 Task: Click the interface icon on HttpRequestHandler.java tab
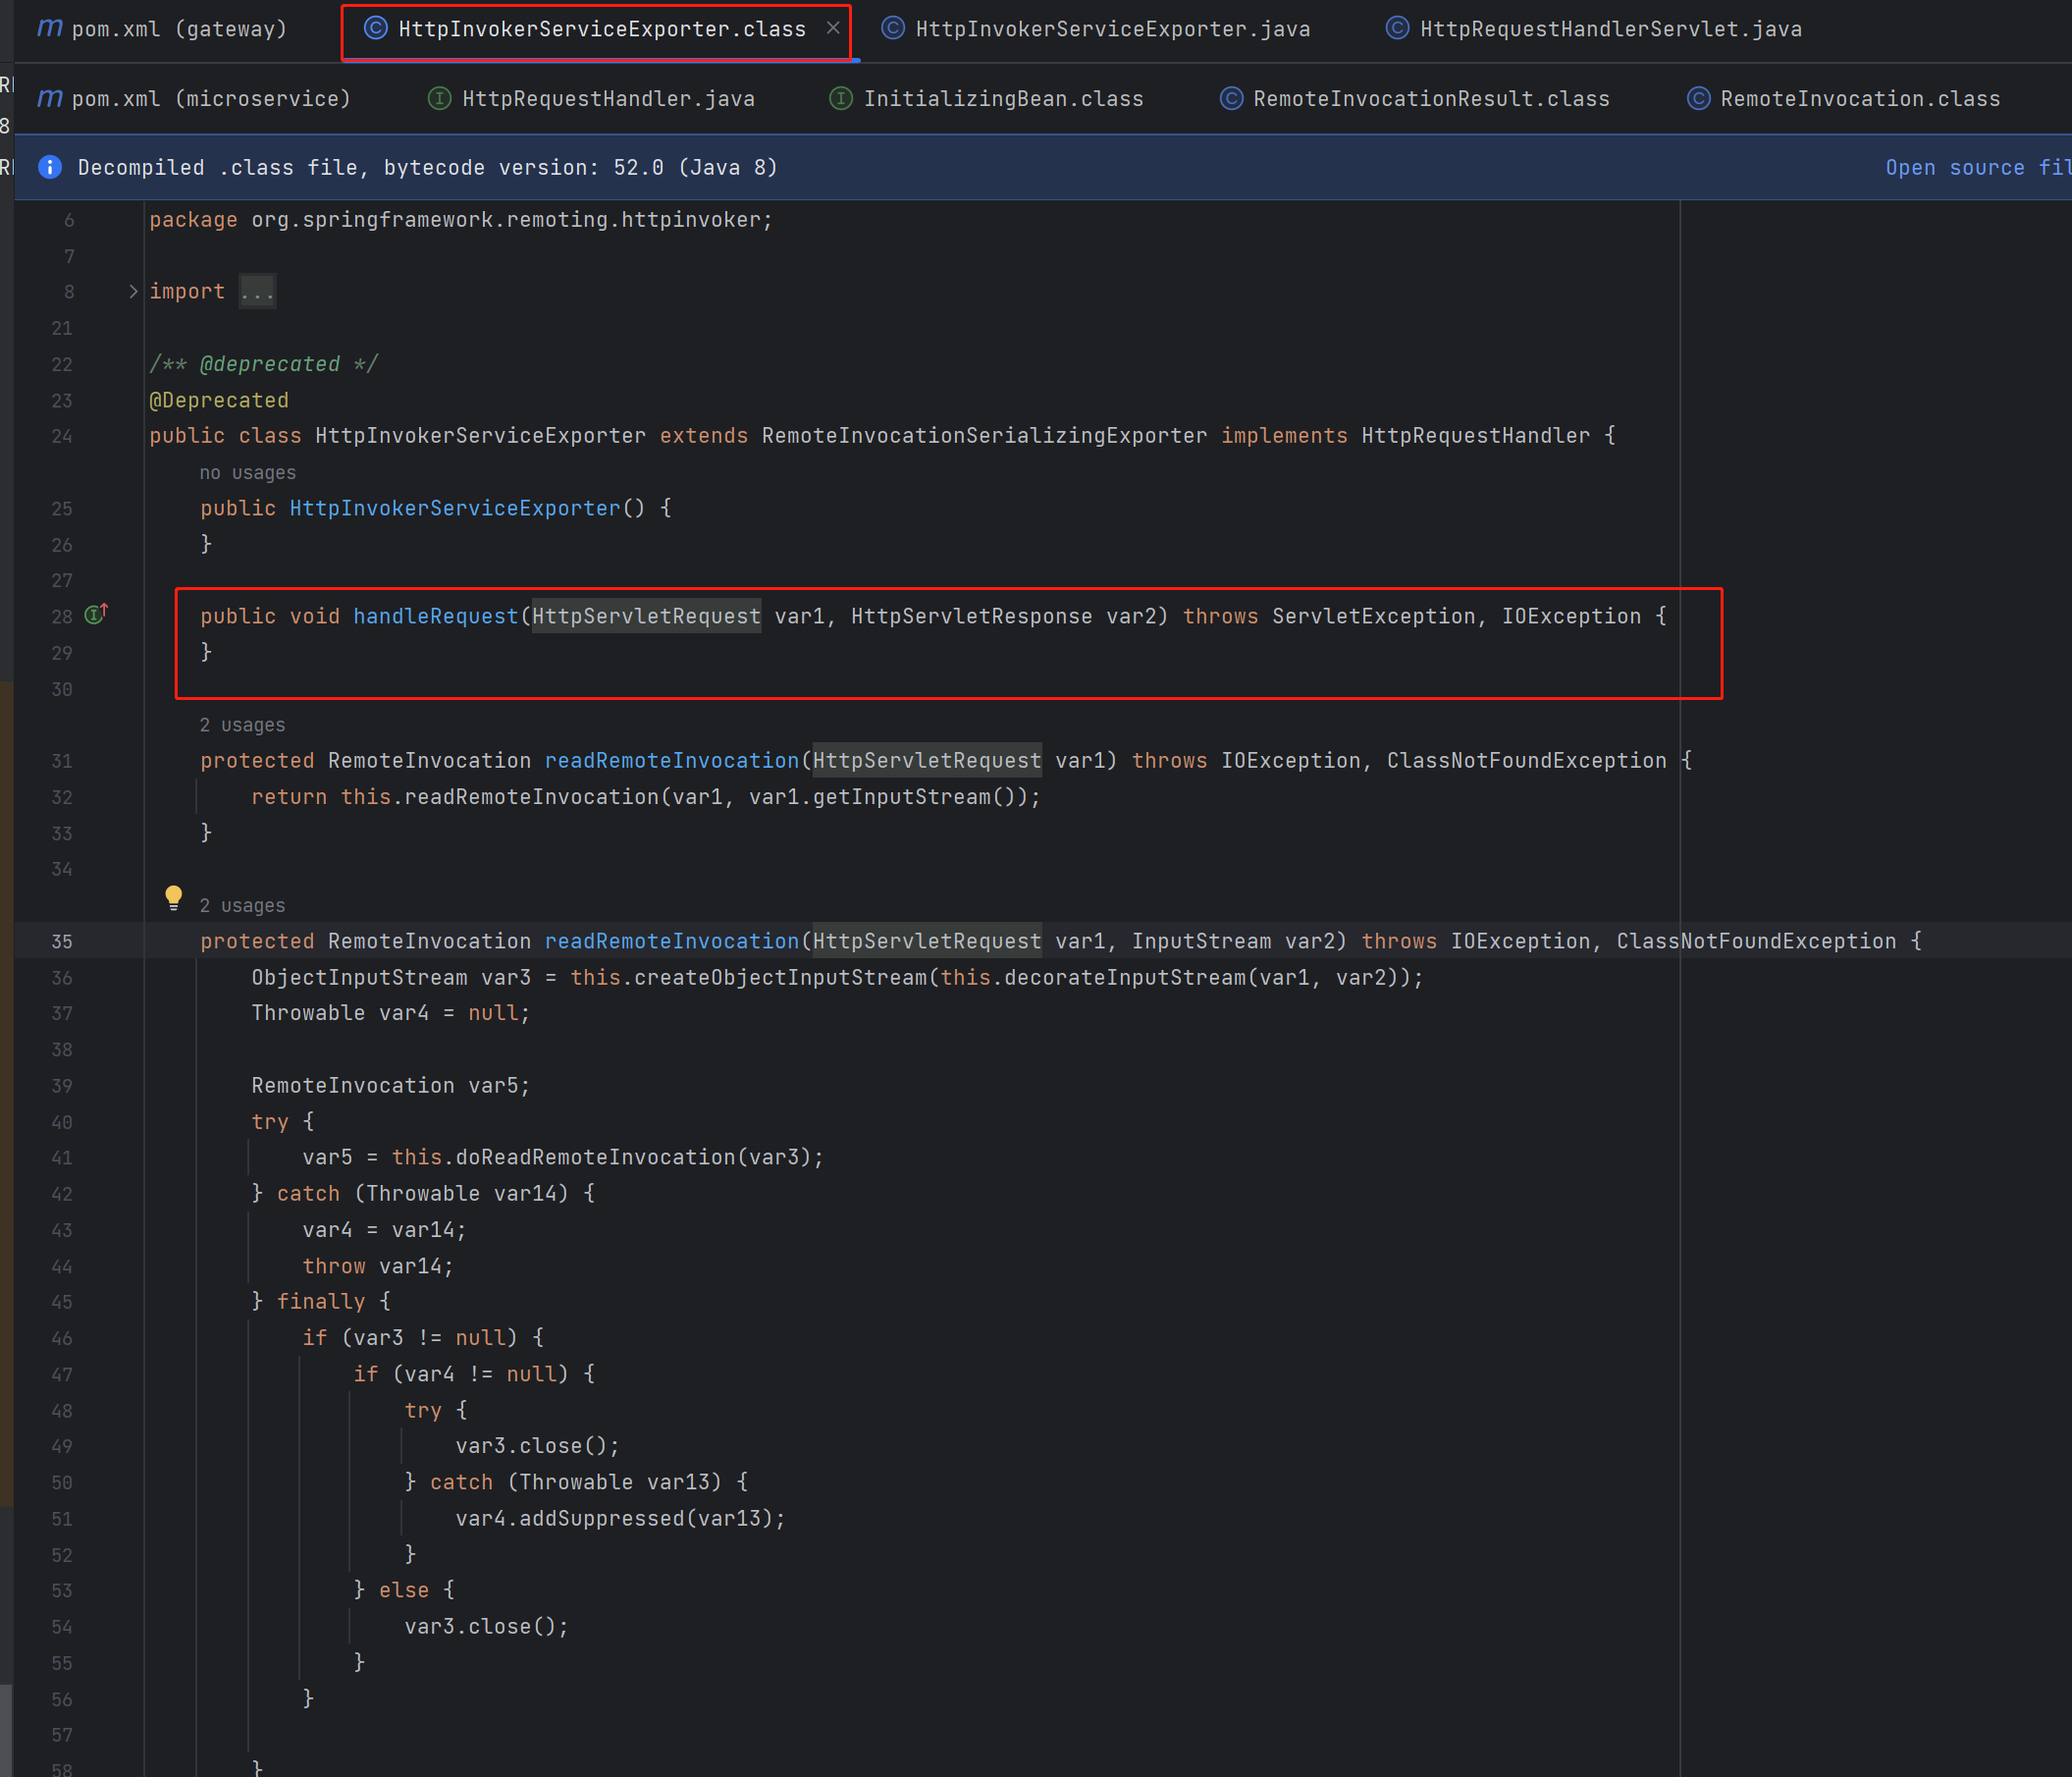tap(439, 98)
